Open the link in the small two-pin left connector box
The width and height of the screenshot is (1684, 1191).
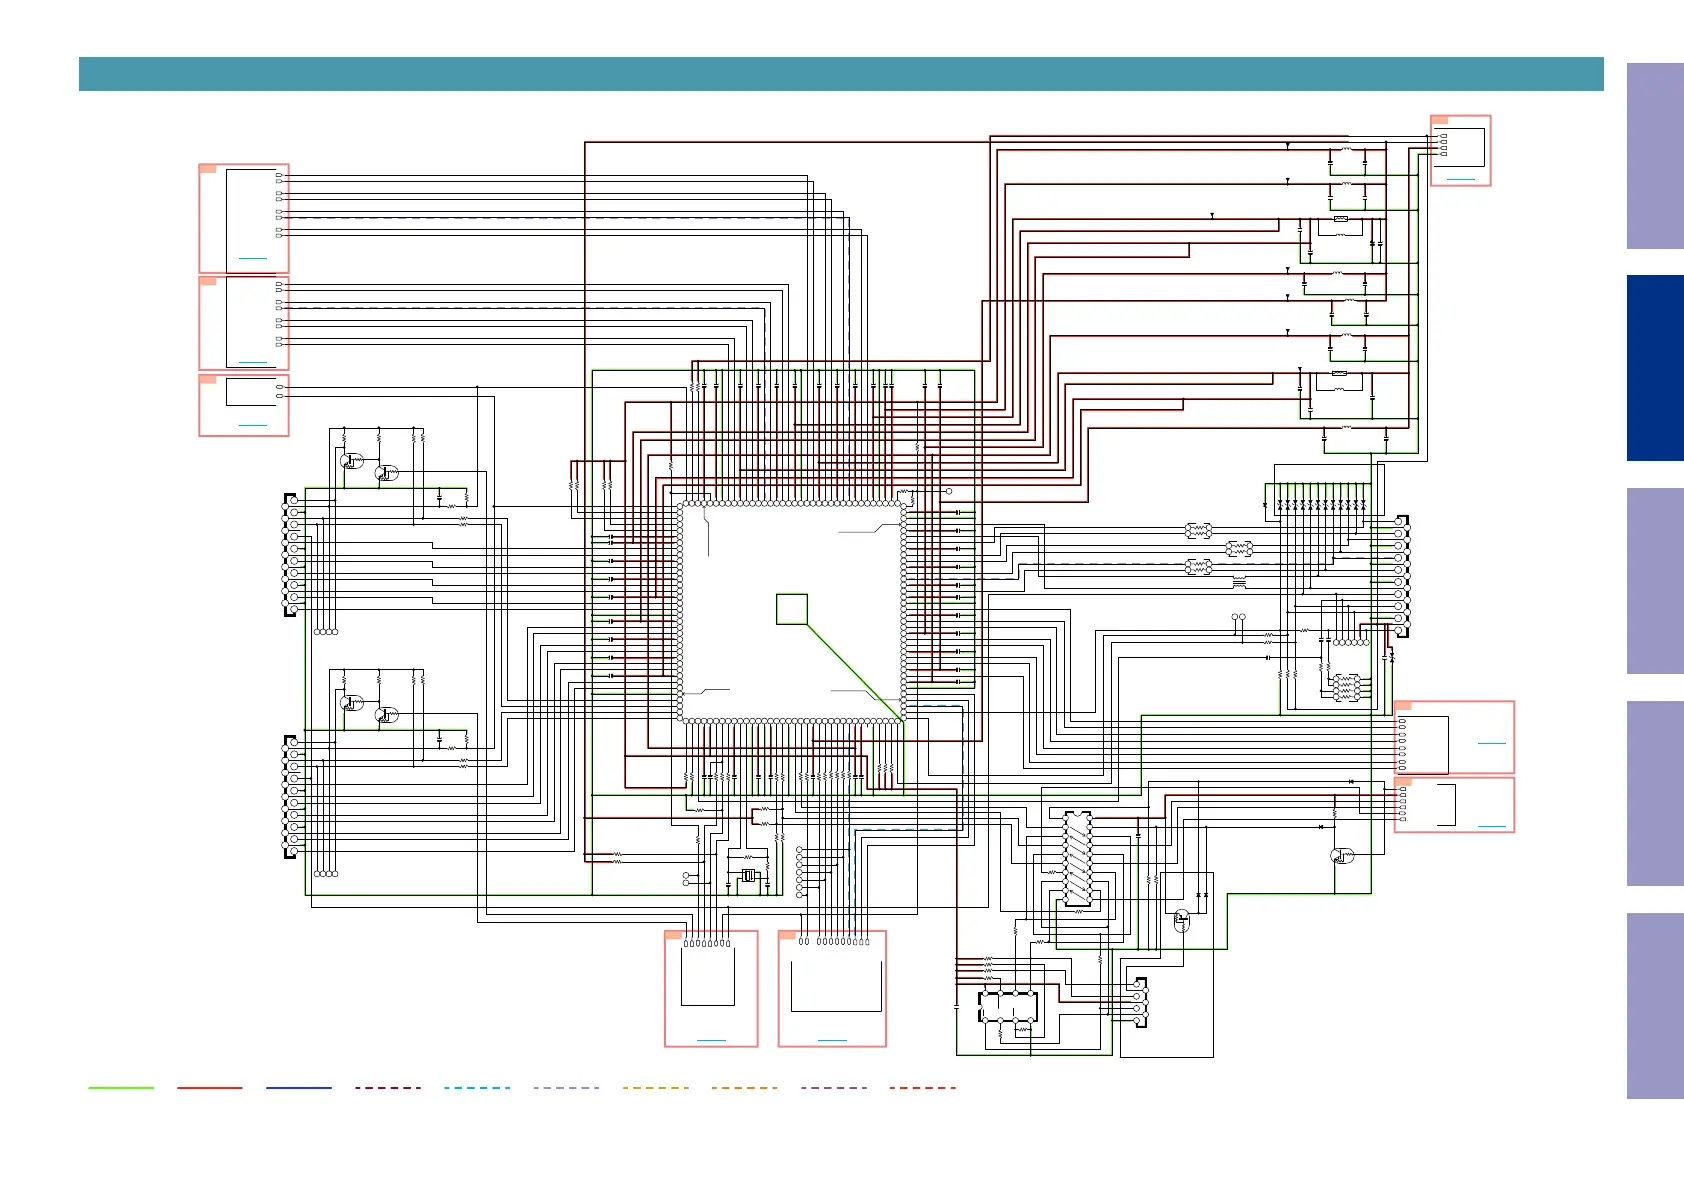click(253, 425)
